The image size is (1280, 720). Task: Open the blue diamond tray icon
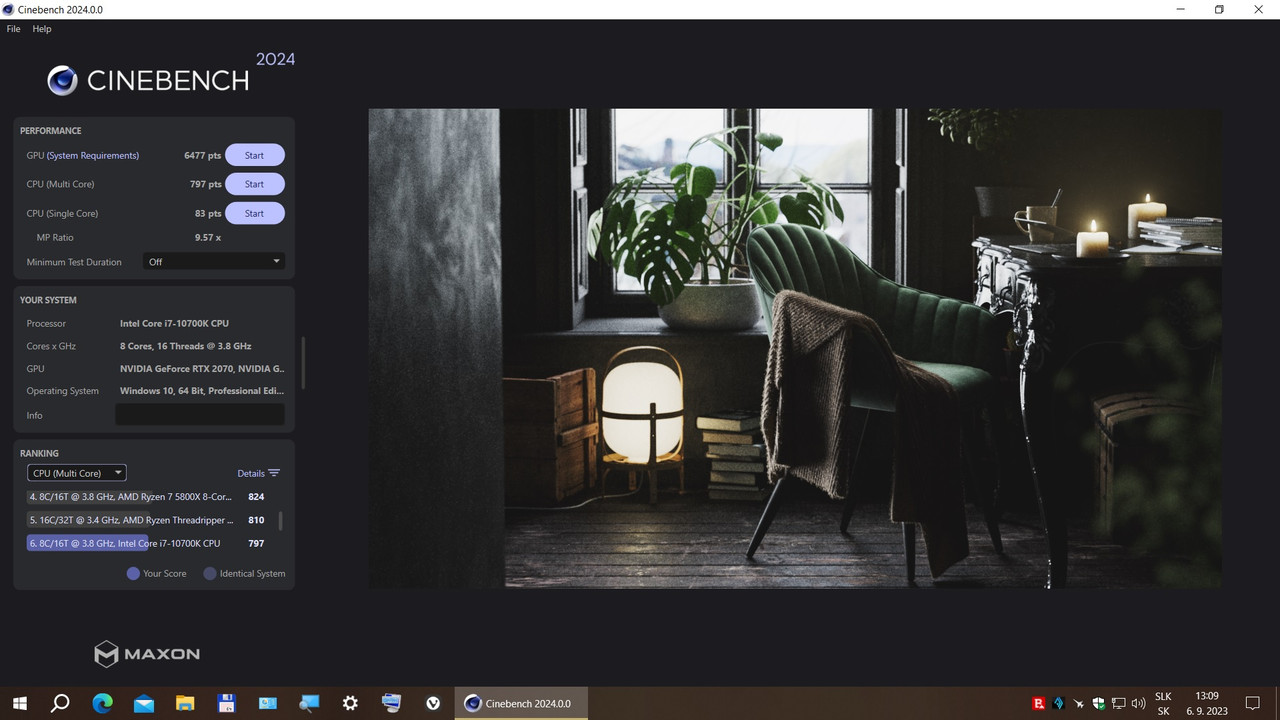(1059, 704)
